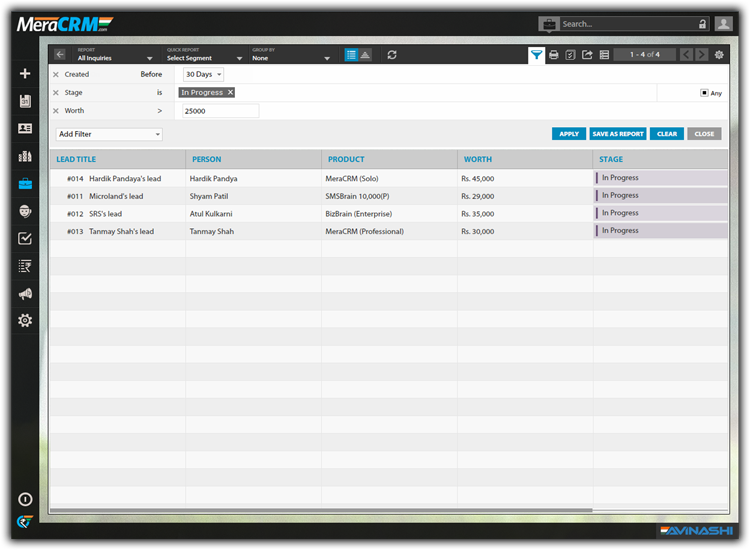Go to previous page arrow
The height and width of the screenshot is (550, 750).
coord(686,55)
